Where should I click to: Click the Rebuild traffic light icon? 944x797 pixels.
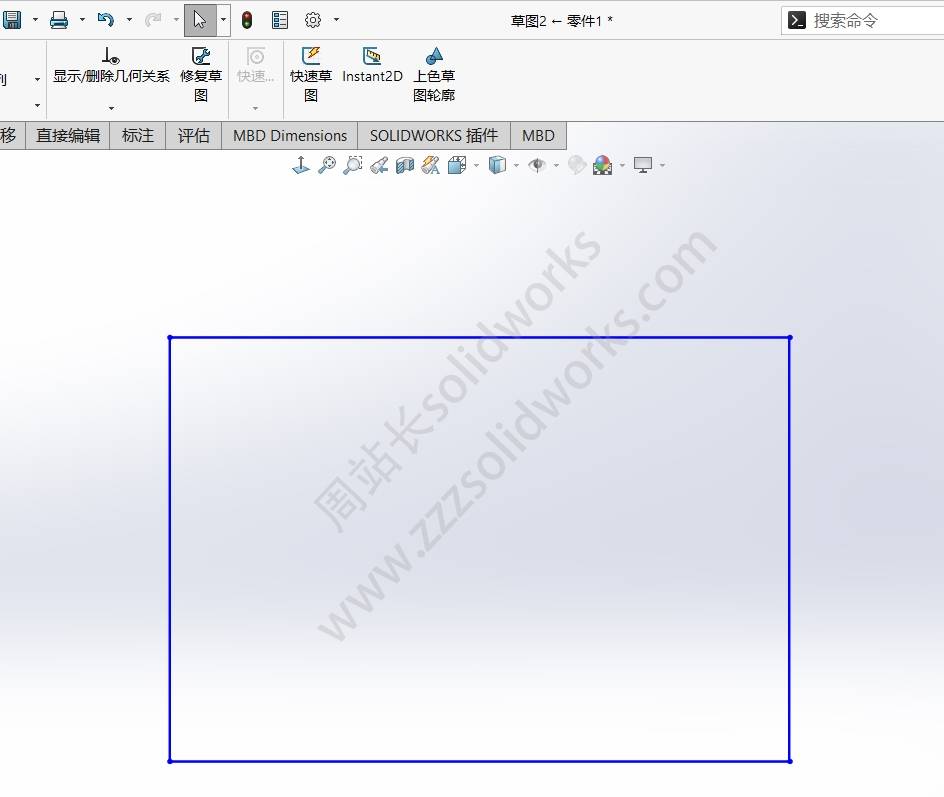pos(247,20)
